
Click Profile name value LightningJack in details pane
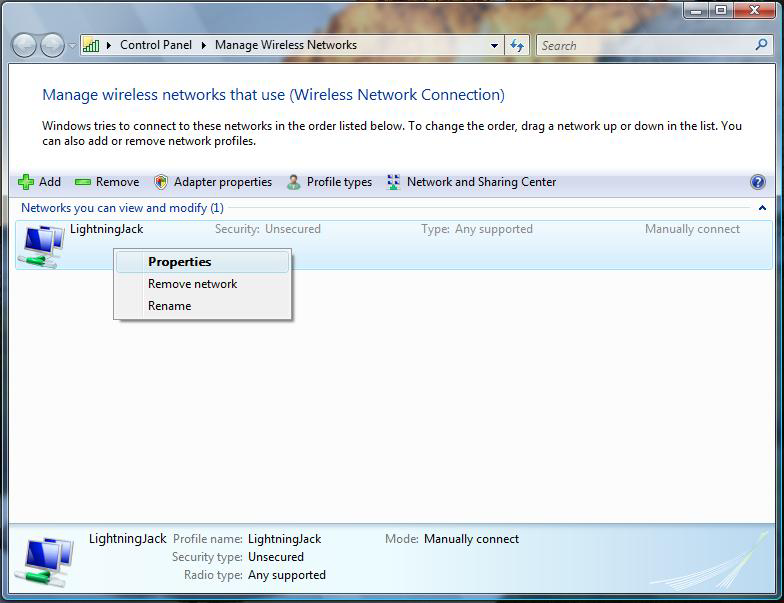pos(284,539)
